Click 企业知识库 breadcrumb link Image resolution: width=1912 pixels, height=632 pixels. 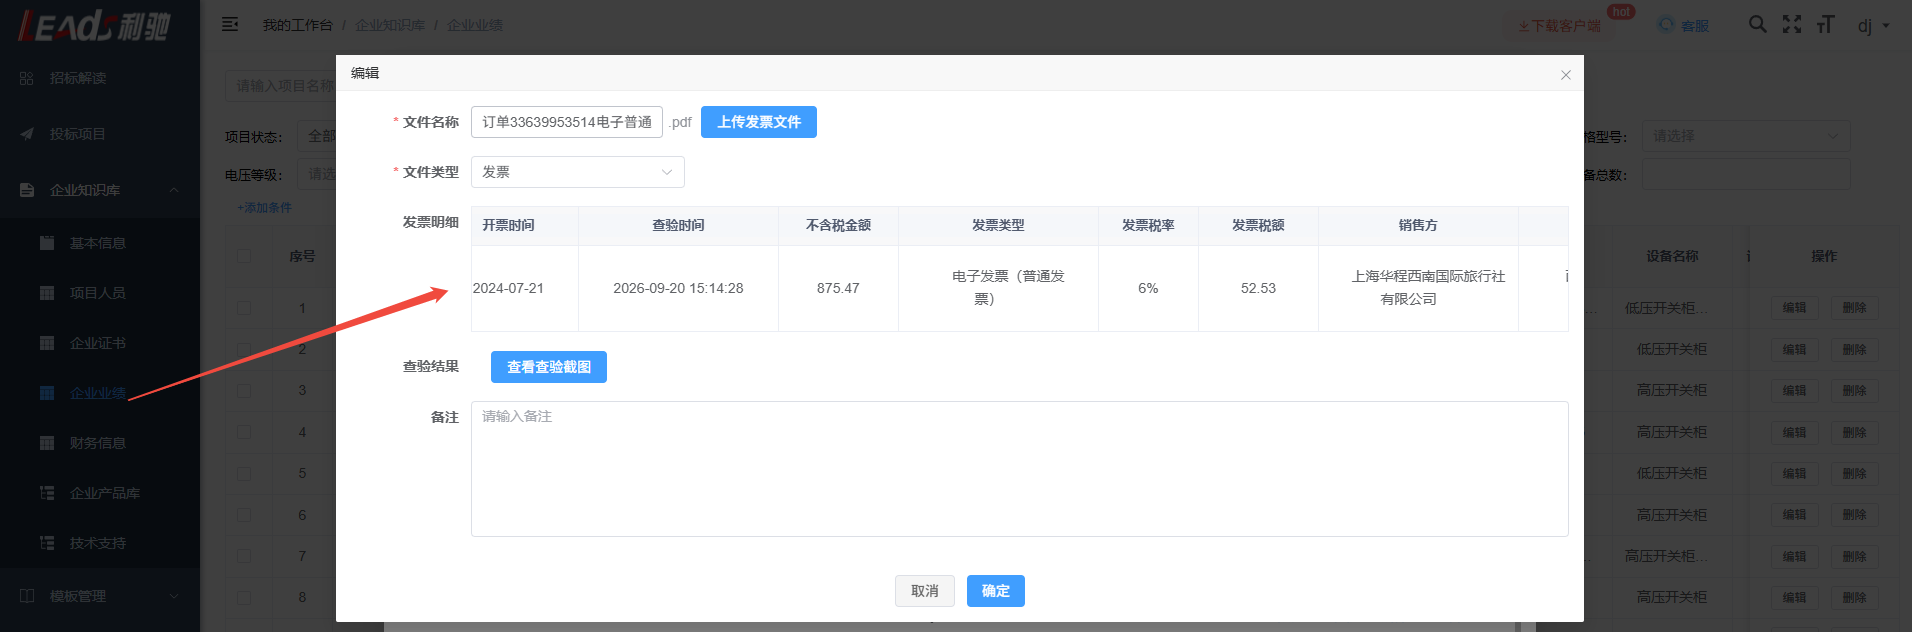390,25
